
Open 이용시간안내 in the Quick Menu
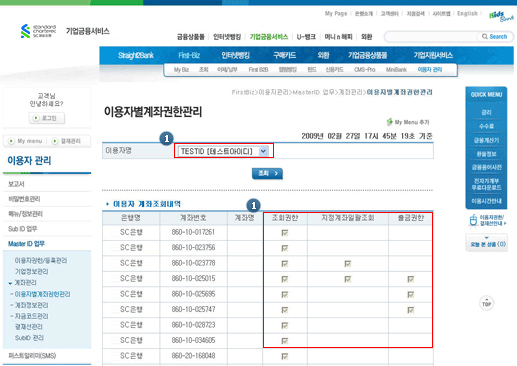click(486, 201)
